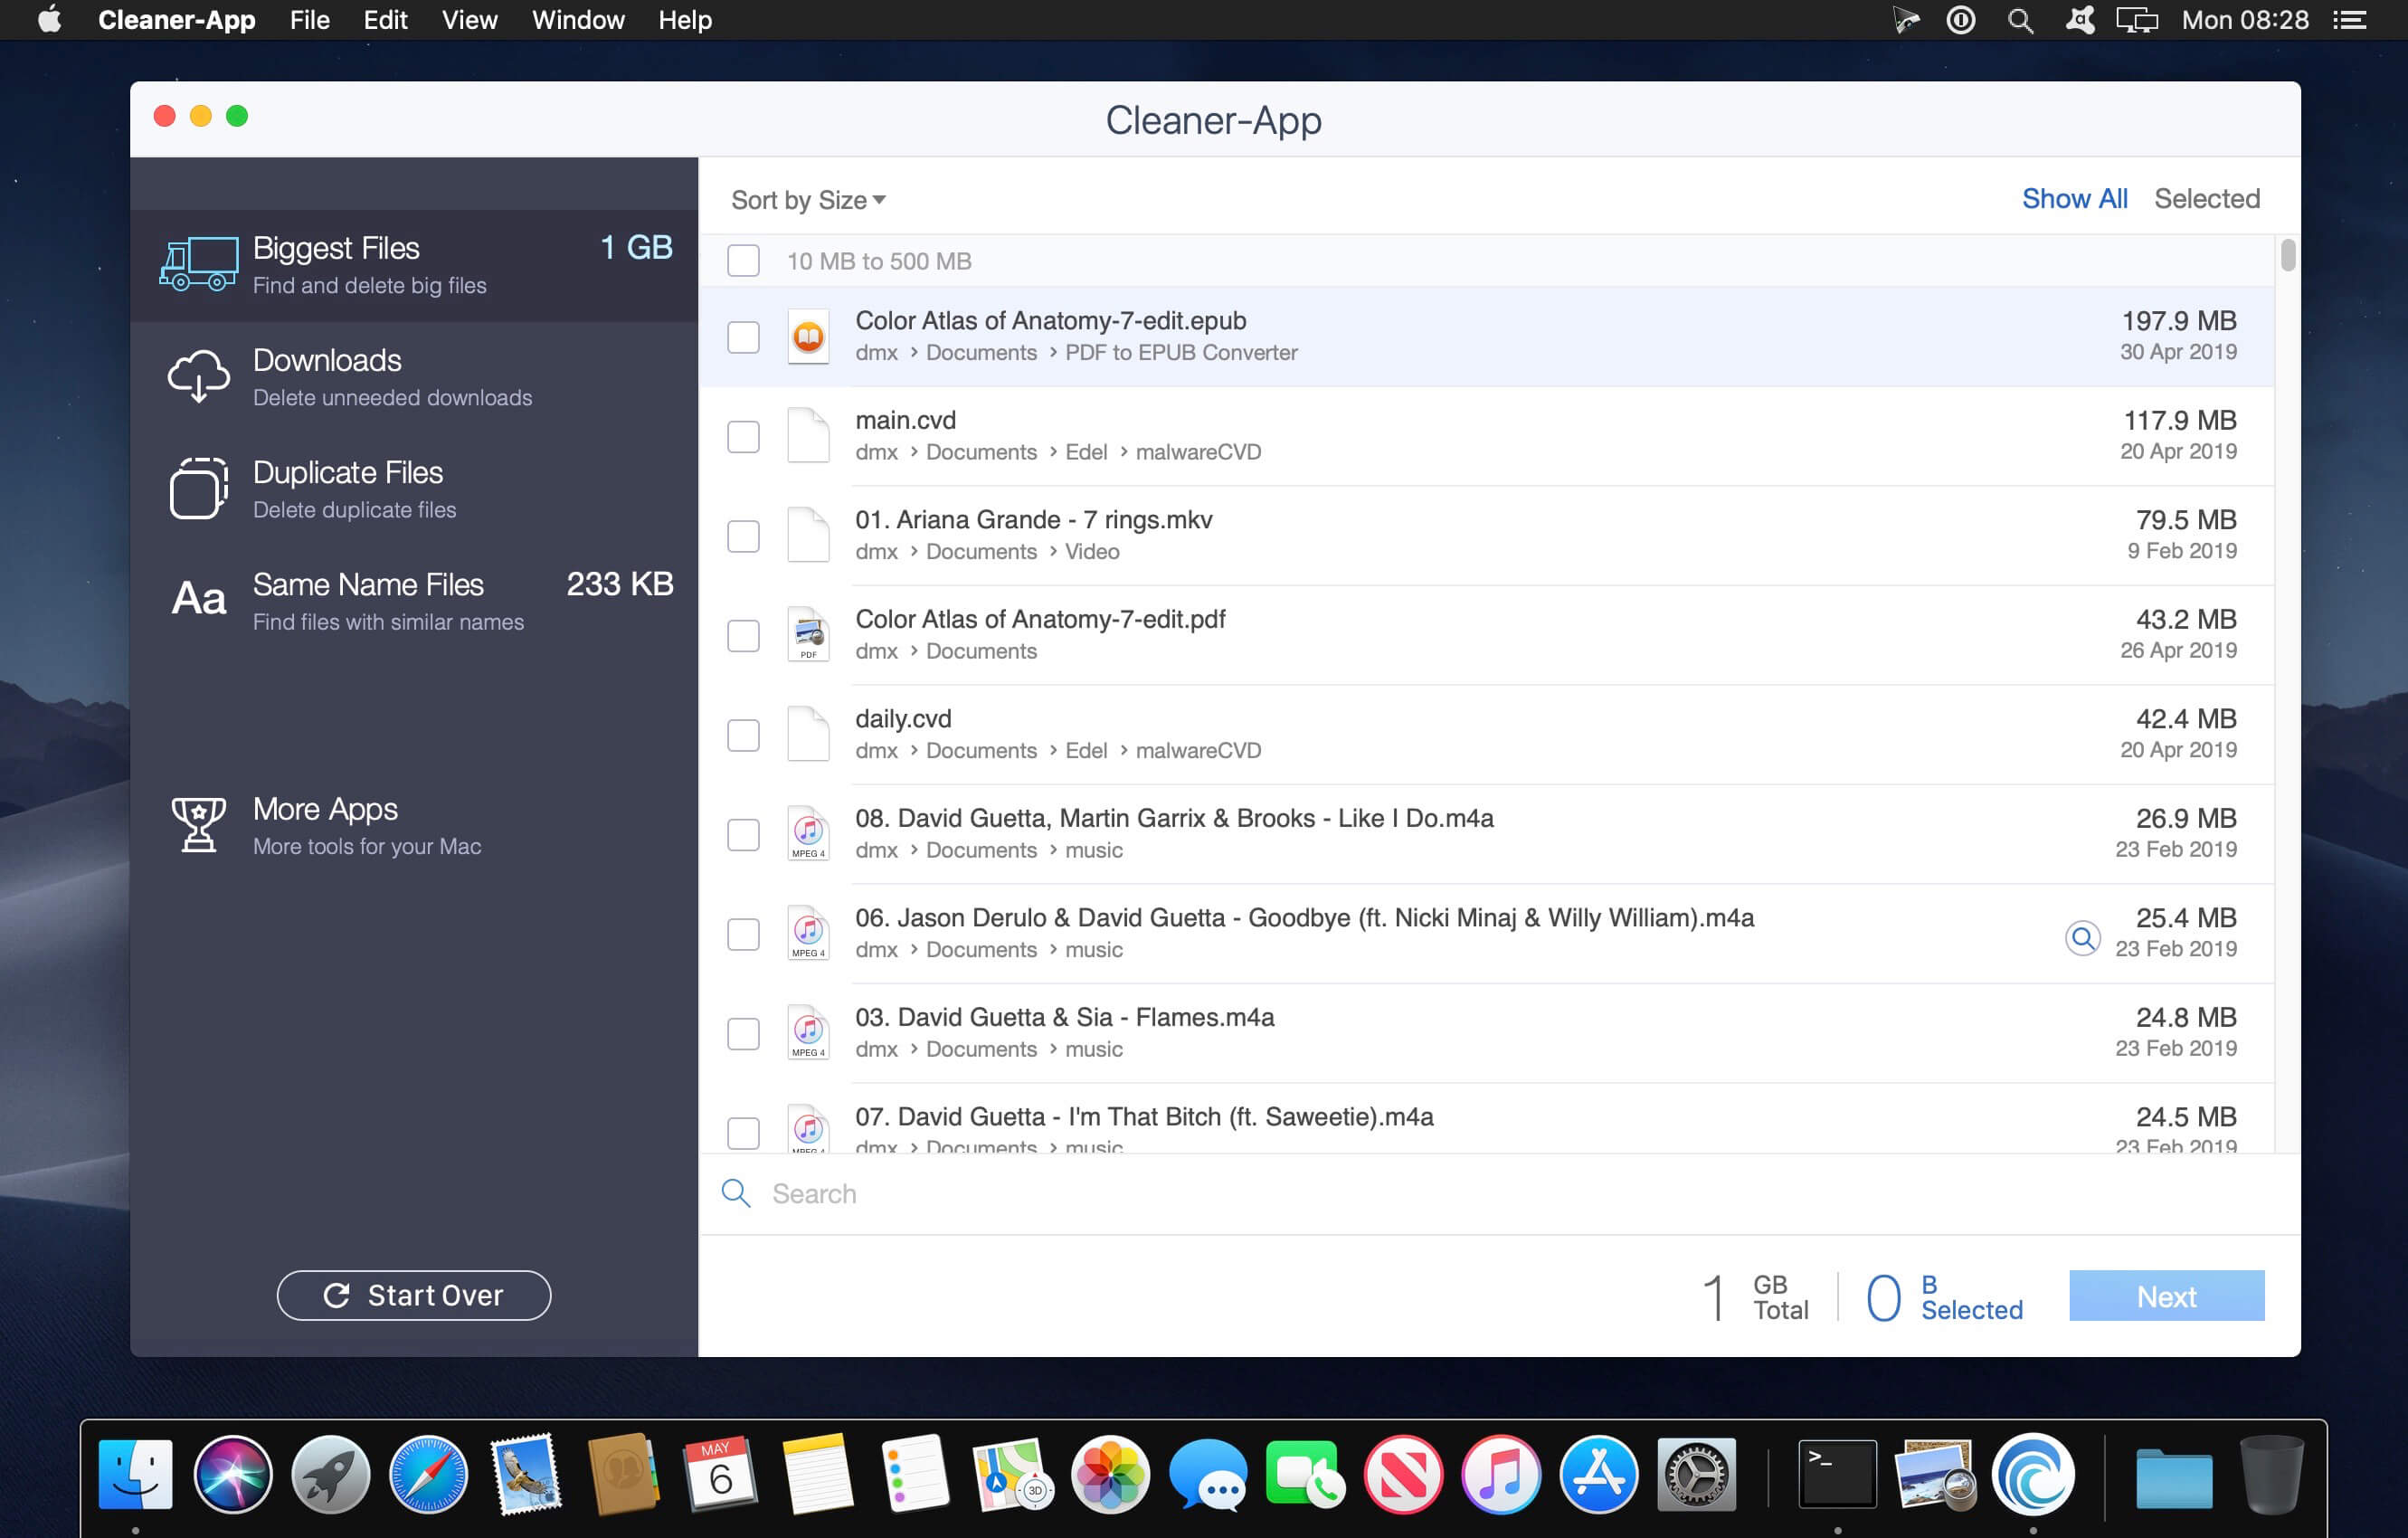Image resolution: width=2408 pixels, height=1538 pixels.
Task: Expand the Sort by Size dropdown
Action: [x=809, y=198]
